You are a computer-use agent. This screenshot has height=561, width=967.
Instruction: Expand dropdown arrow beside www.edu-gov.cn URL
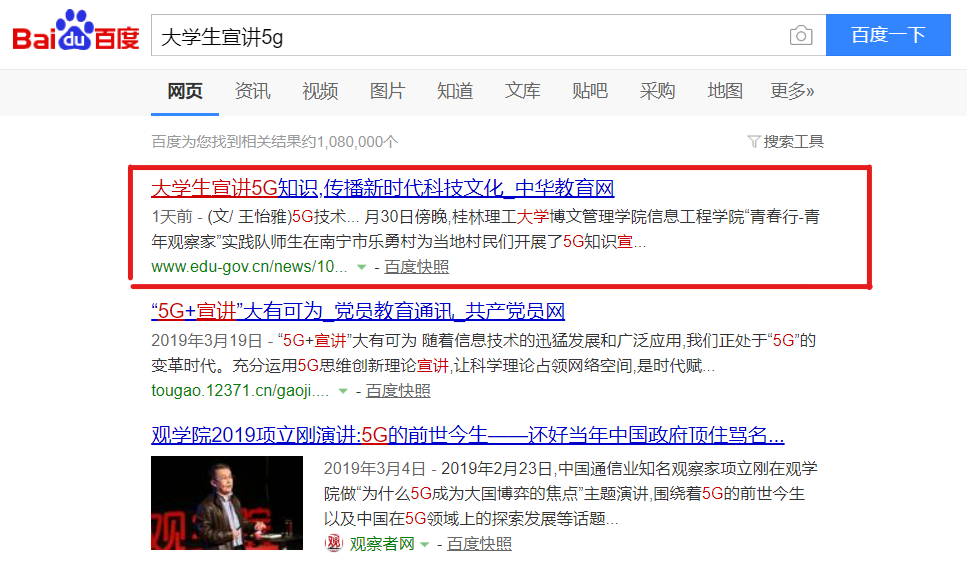[x=360, y=268]
